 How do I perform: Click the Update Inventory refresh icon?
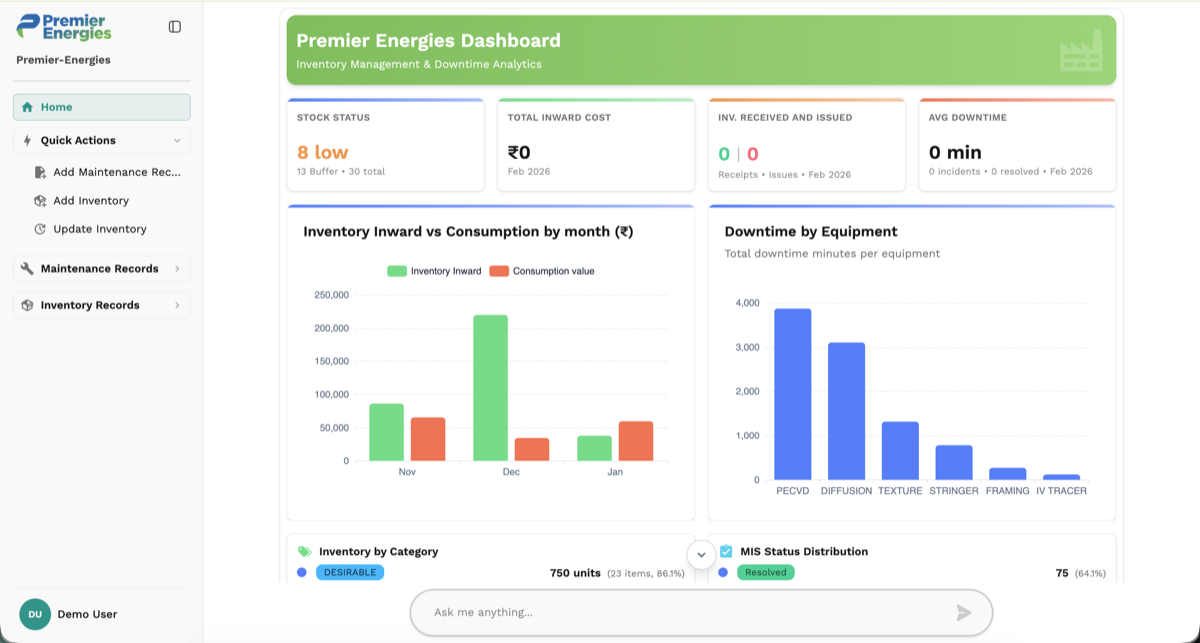click(x=40, y=229)
